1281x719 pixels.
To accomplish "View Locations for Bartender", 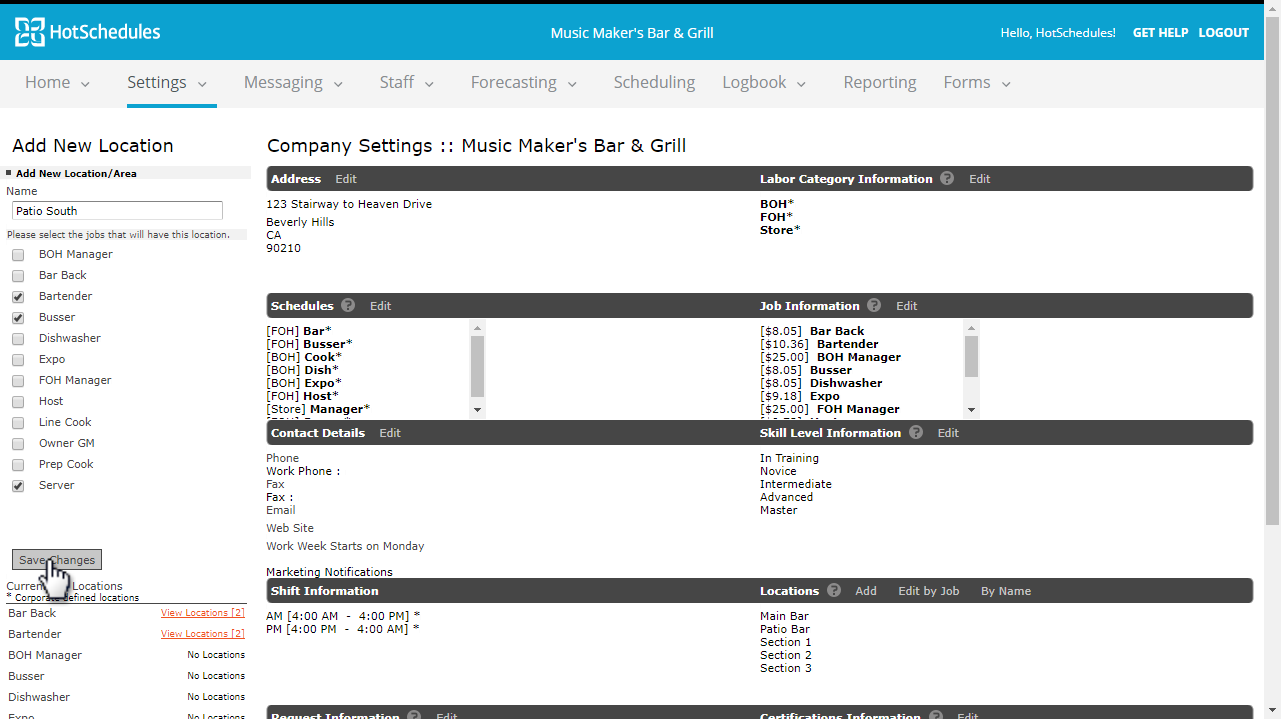I will click(203, 634).
